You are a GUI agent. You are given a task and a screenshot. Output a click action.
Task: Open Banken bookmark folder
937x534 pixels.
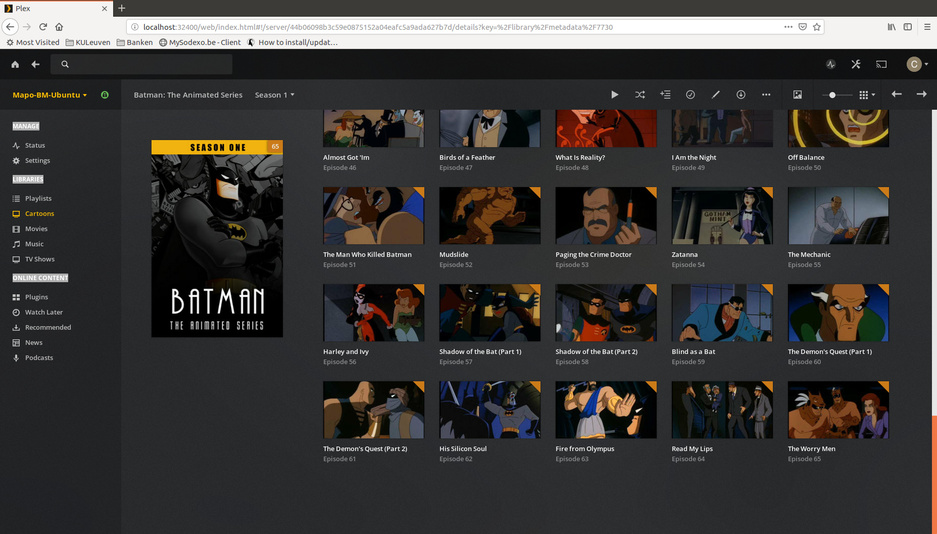[x=134, y=42]
